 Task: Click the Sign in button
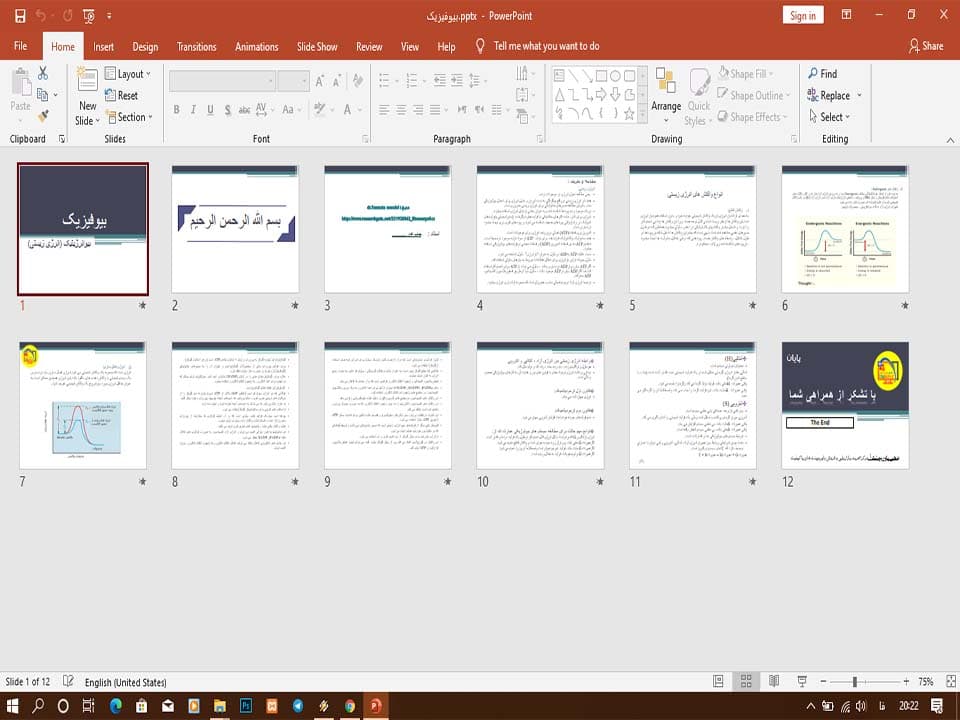[803, 15]
